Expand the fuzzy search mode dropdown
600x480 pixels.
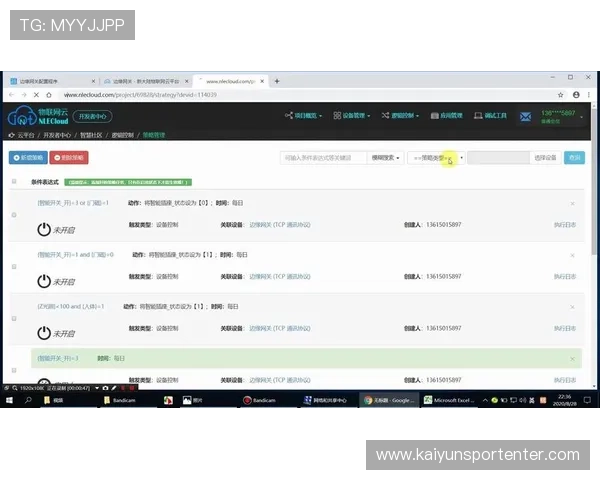coord(385,158)
